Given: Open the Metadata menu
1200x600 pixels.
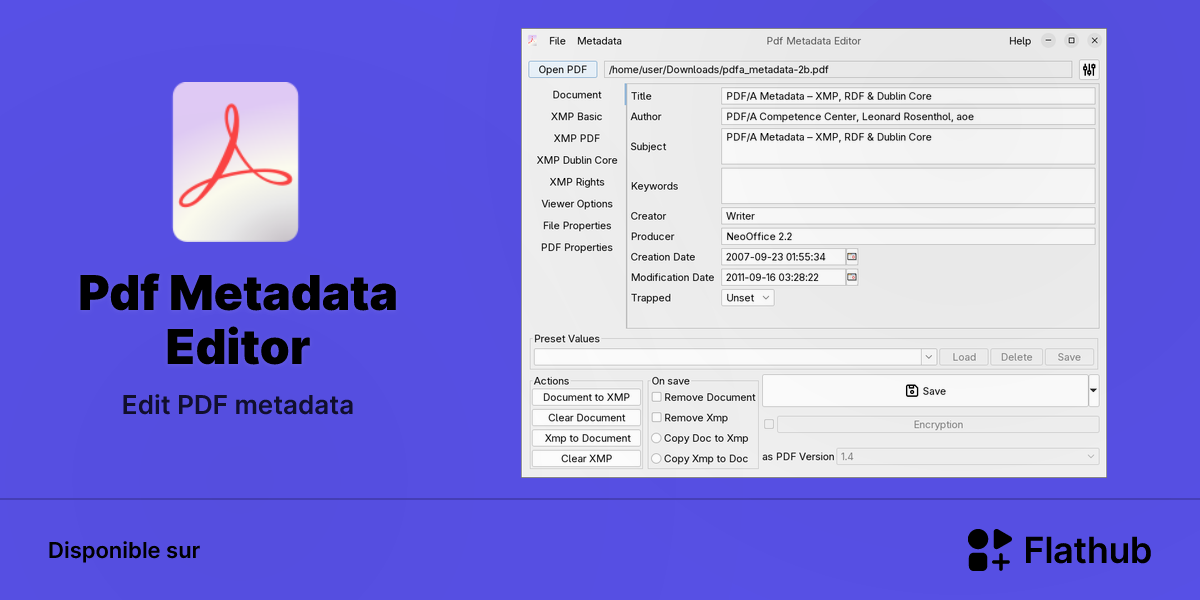Looking at the screenshot, I should click(599, 41).
